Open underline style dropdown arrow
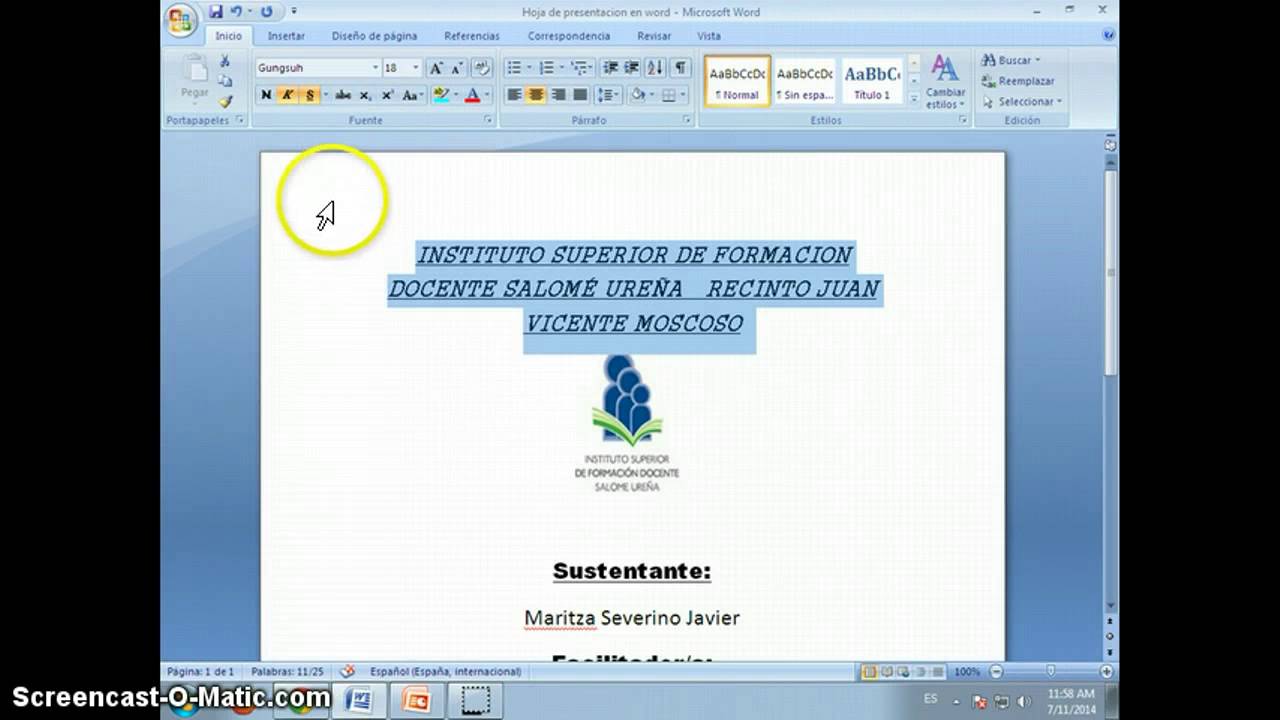The width and height of the screenshot is (1280, 720). [x=324, y=95]
